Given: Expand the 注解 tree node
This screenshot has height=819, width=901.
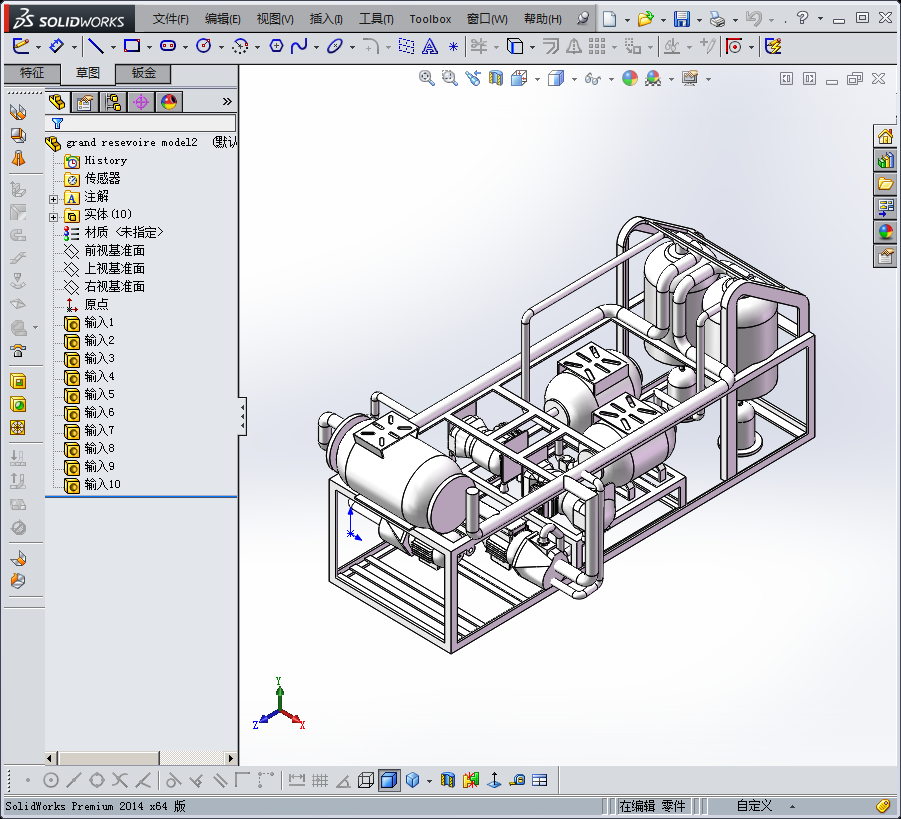Looking at the screenshot, I should tap(54, 198).
